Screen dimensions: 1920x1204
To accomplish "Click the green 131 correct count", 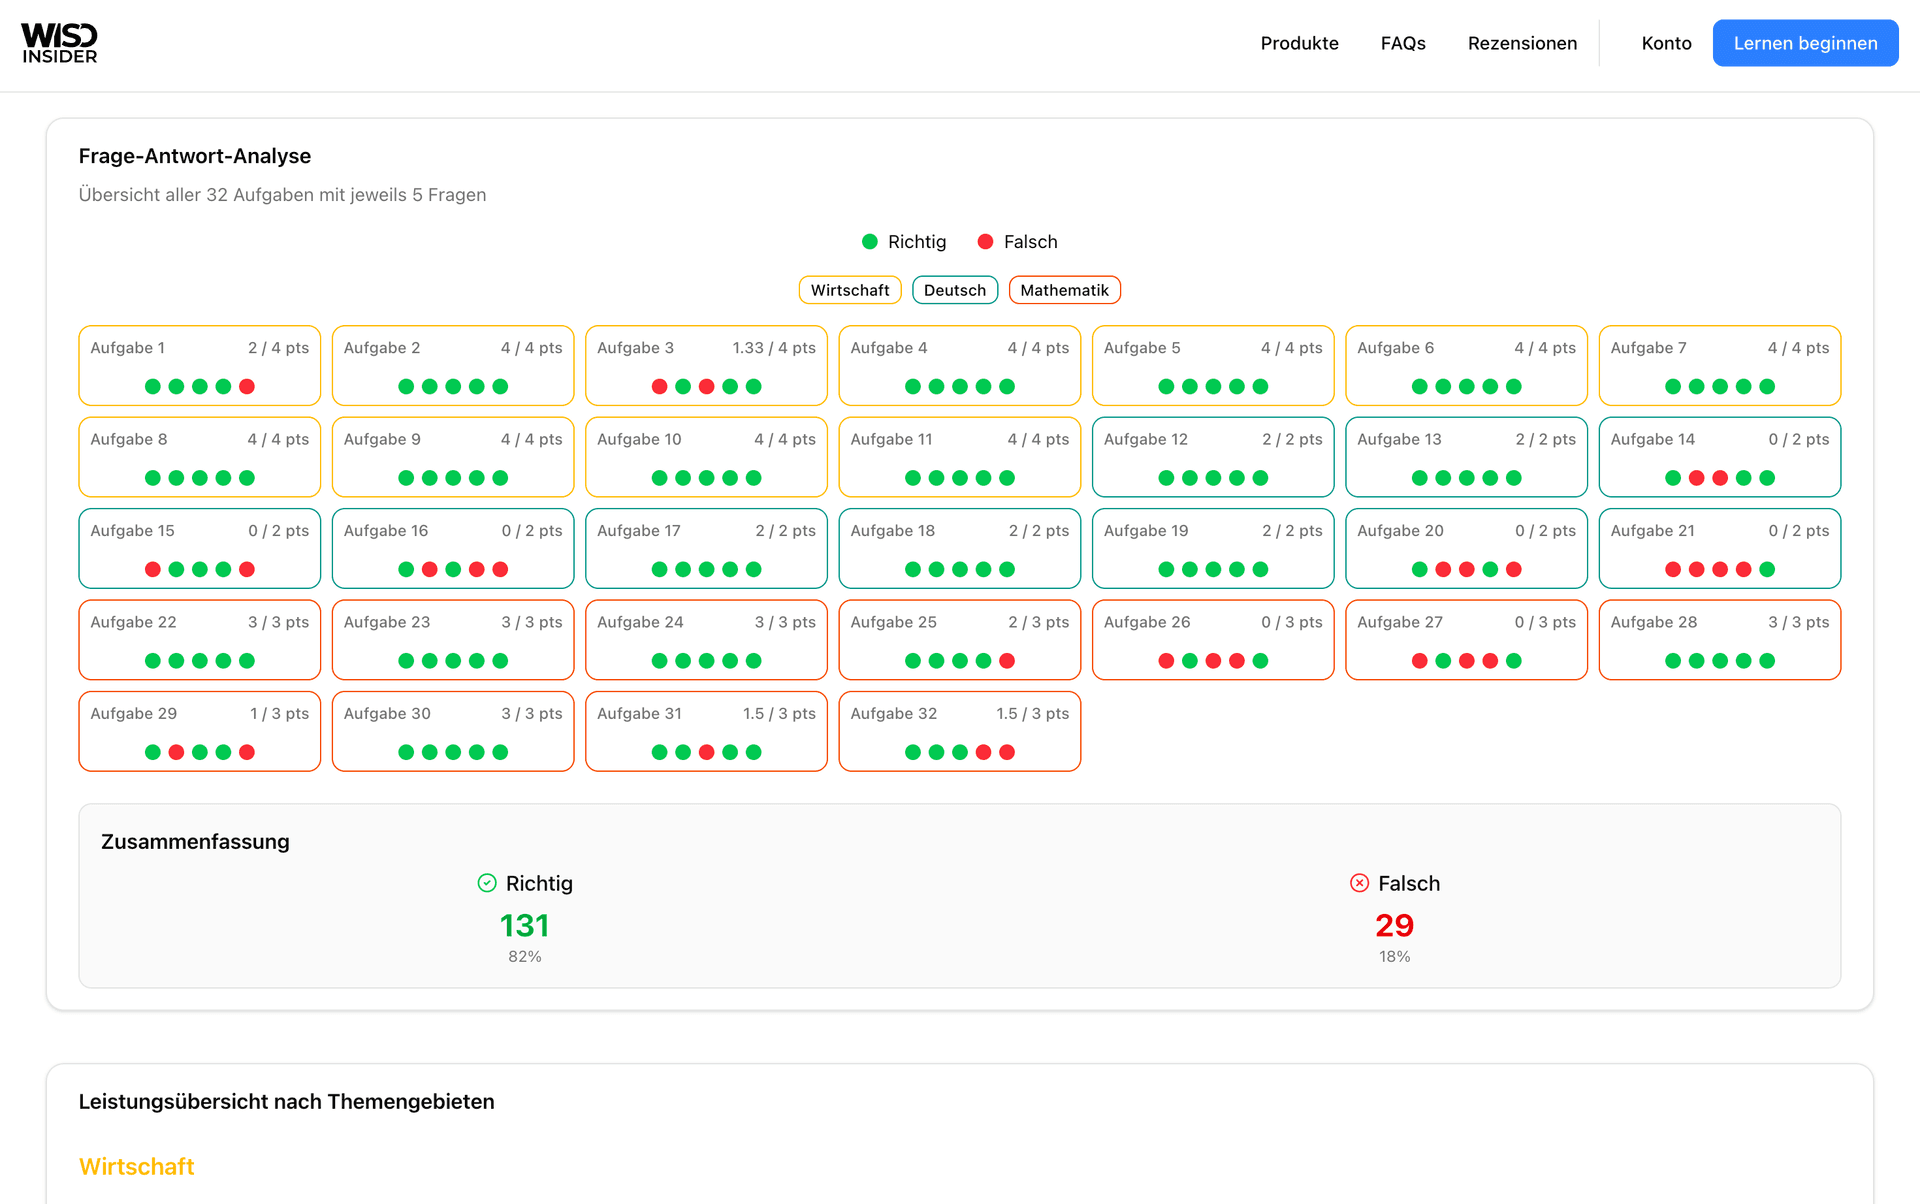I will (x=524, y=926).
